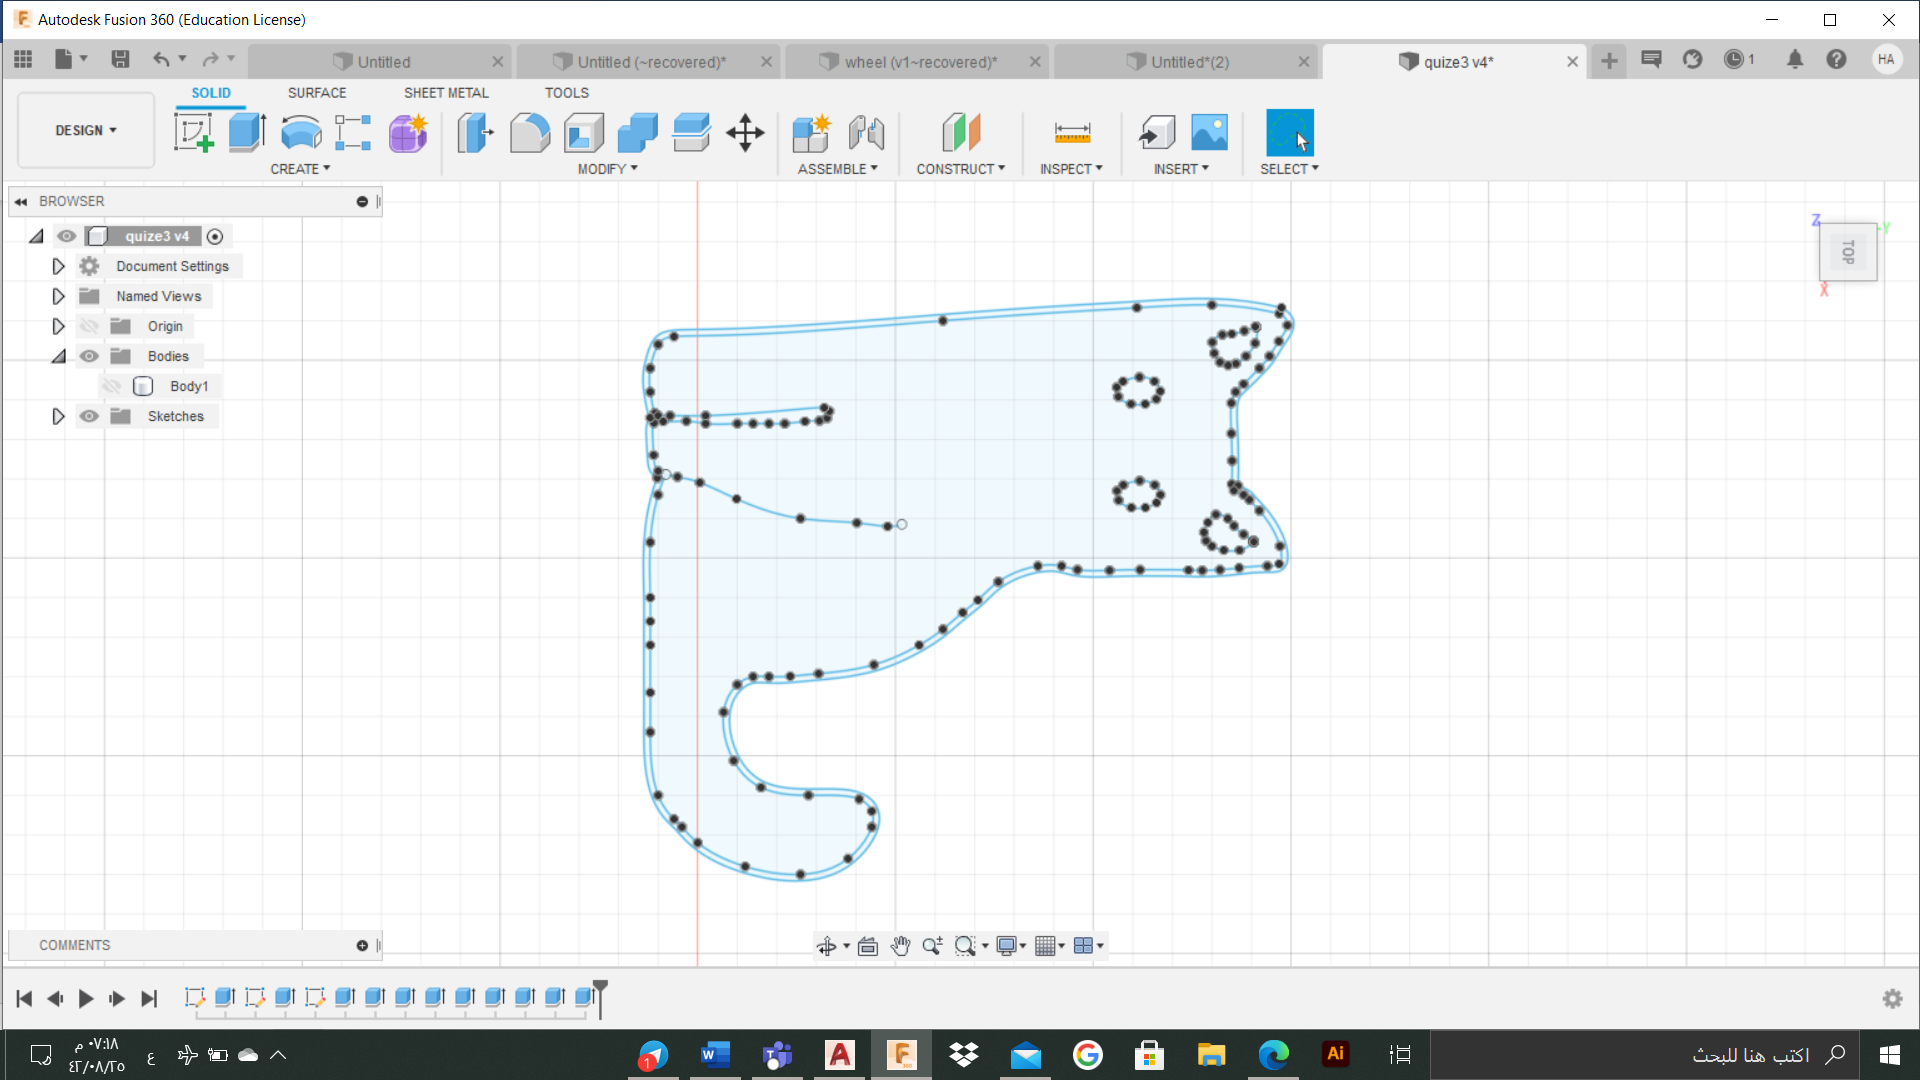This screenshot has width=1920, height=1080.
Task: Expand the Sketches node
Action: coord(58,416)
